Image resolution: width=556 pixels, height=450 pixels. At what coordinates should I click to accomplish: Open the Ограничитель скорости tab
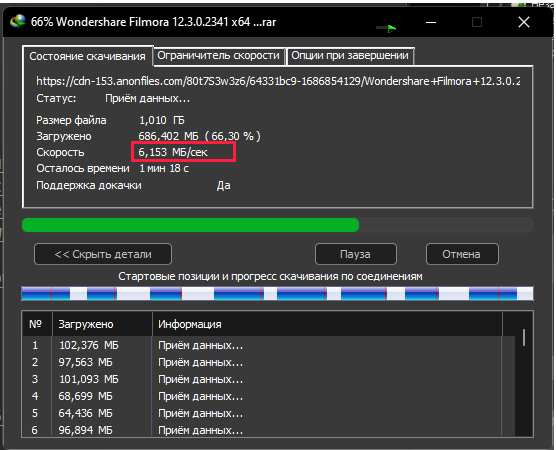218,56
